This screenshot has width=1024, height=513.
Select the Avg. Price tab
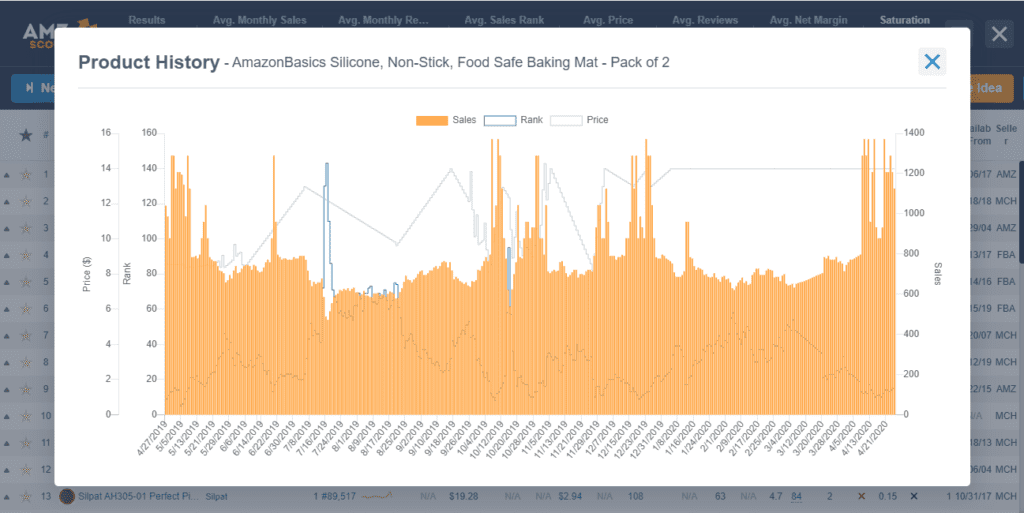click(608, 20)
